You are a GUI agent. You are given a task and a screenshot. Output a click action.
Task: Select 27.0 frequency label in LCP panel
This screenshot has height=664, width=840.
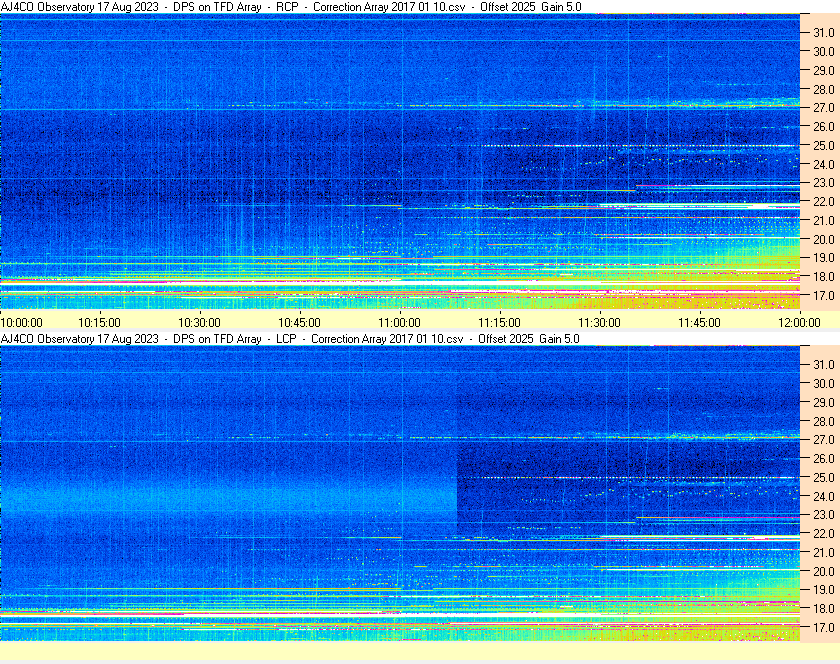point(823,439)
